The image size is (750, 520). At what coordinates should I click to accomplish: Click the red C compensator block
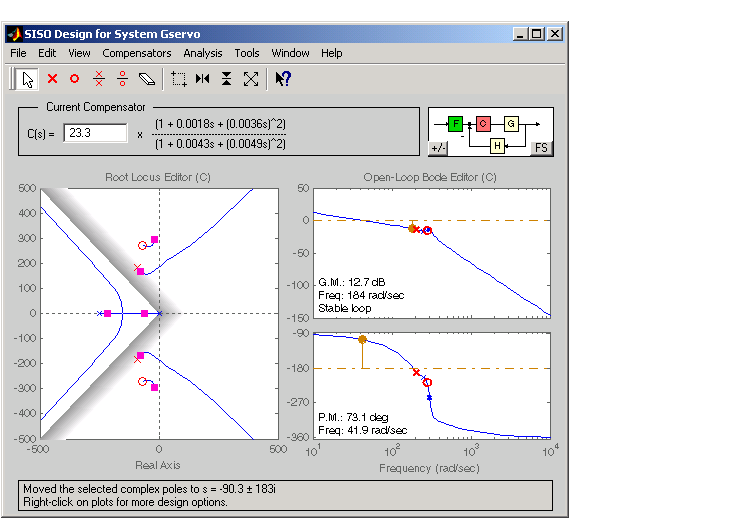tap(483, 123)
